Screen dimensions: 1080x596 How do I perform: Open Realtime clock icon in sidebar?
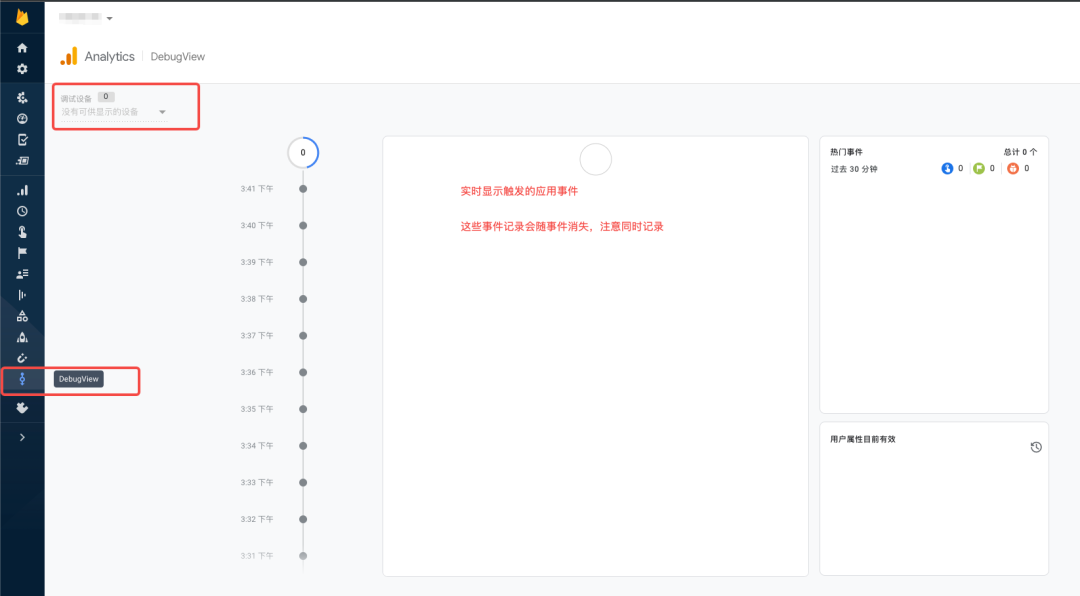point(22,211)
